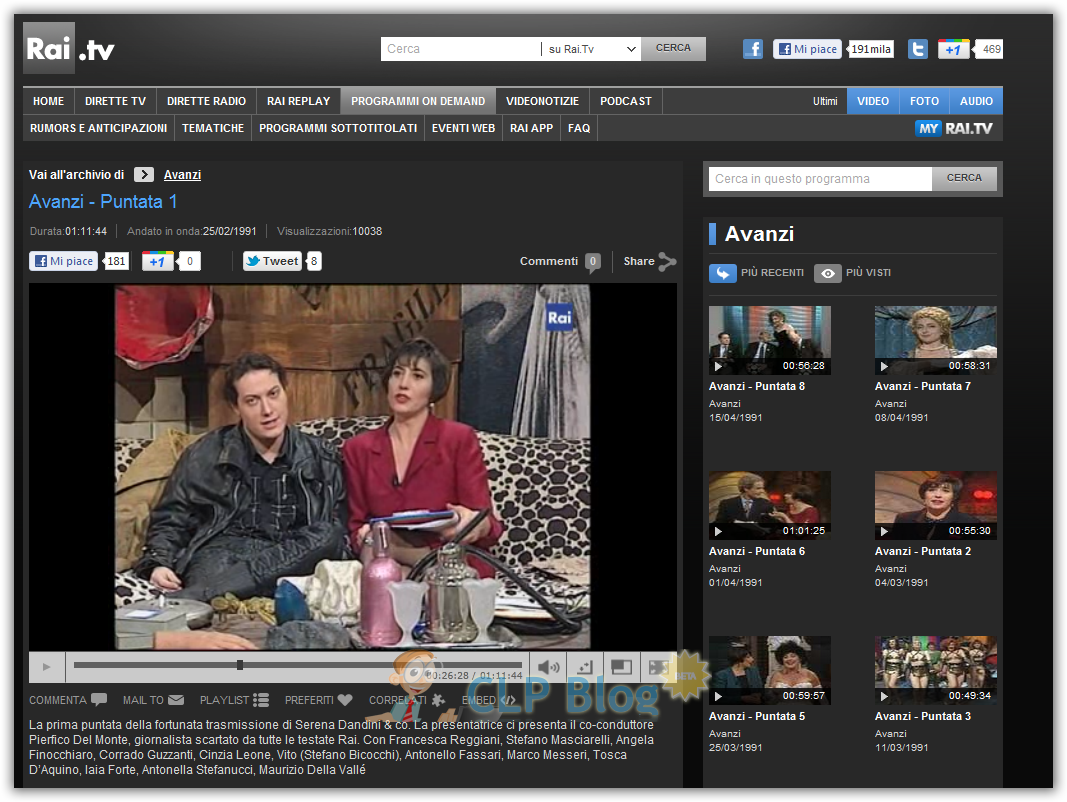Screen dimensions: 1067x802
Task: Switch to the PROGRAMMI ON DEMAND tab
Action: pyautogui.click(x=418, y=101)
